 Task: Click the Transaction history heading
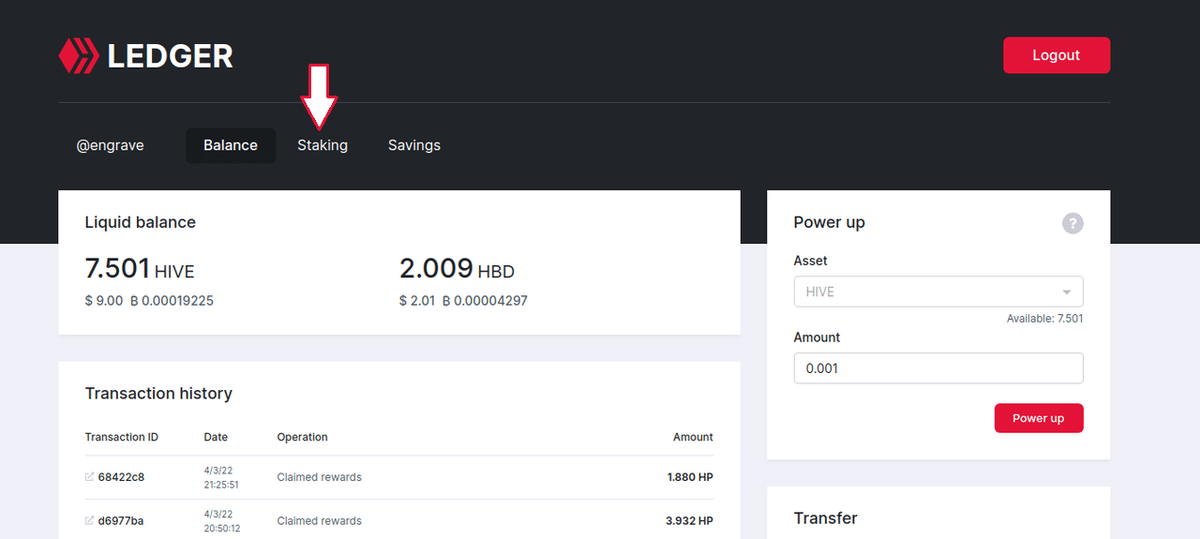point(158,394)
